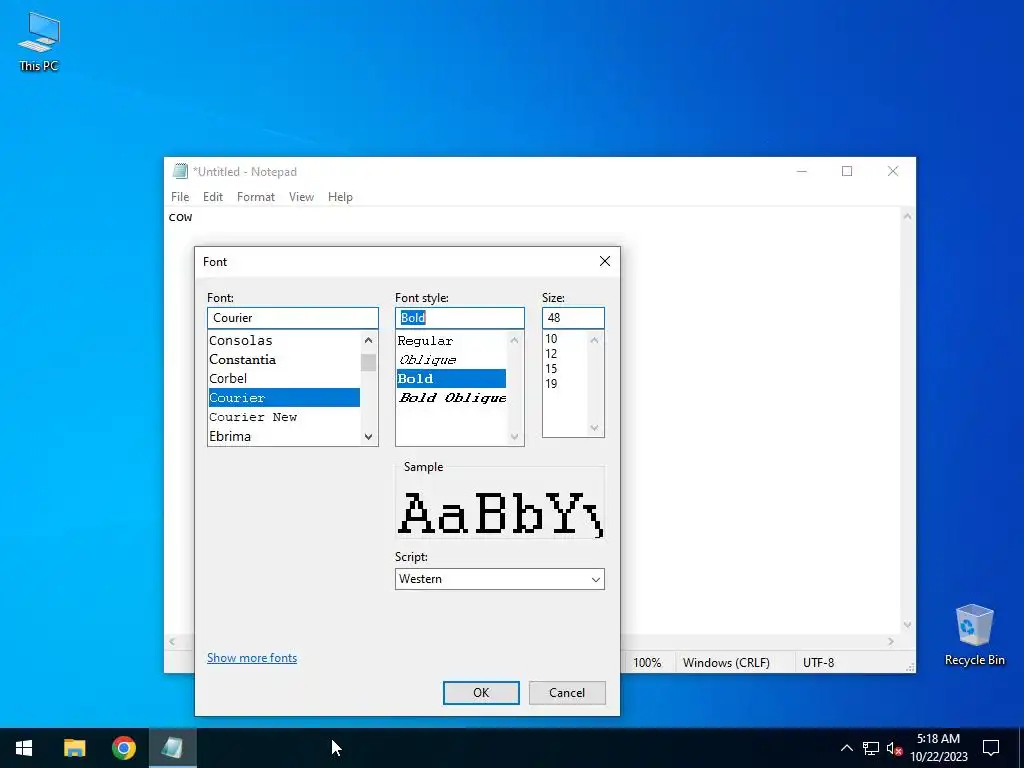The width and height of the screenshot is (1024, 768).
Task: Click the muted volume tray icon
Action: 894,748
